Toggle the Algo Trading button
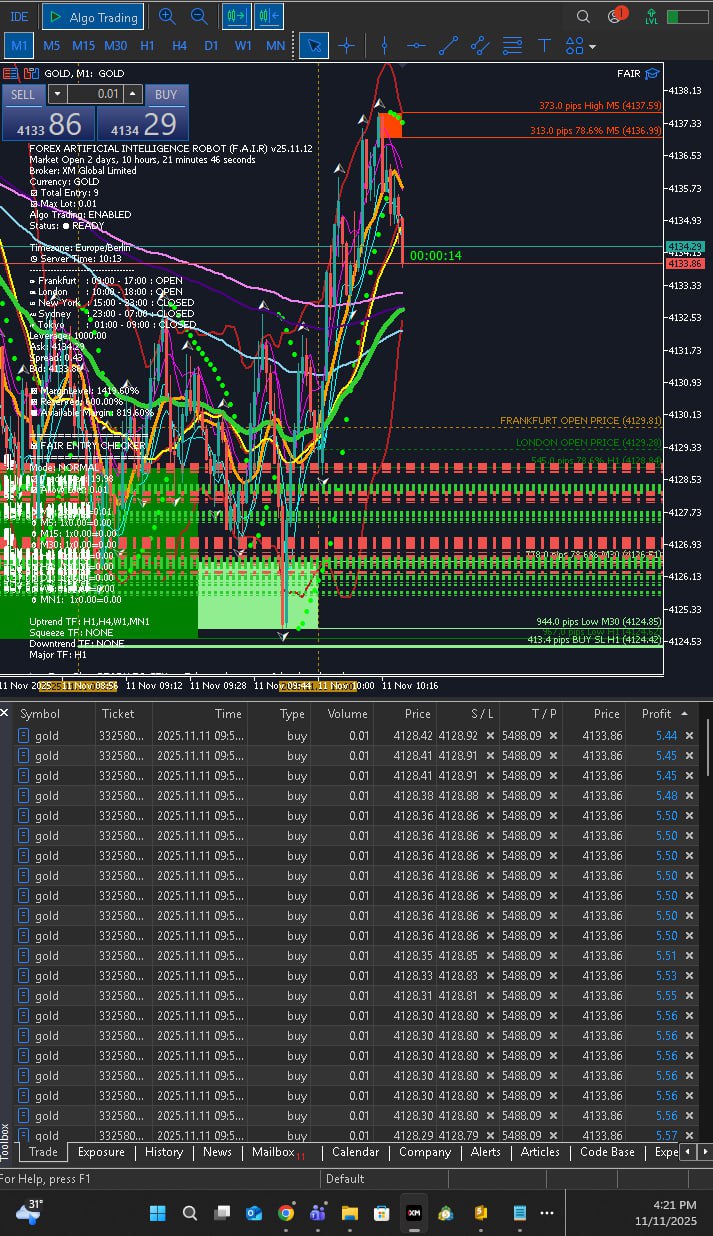713x1236 pixels. click(x=93, y=17)
